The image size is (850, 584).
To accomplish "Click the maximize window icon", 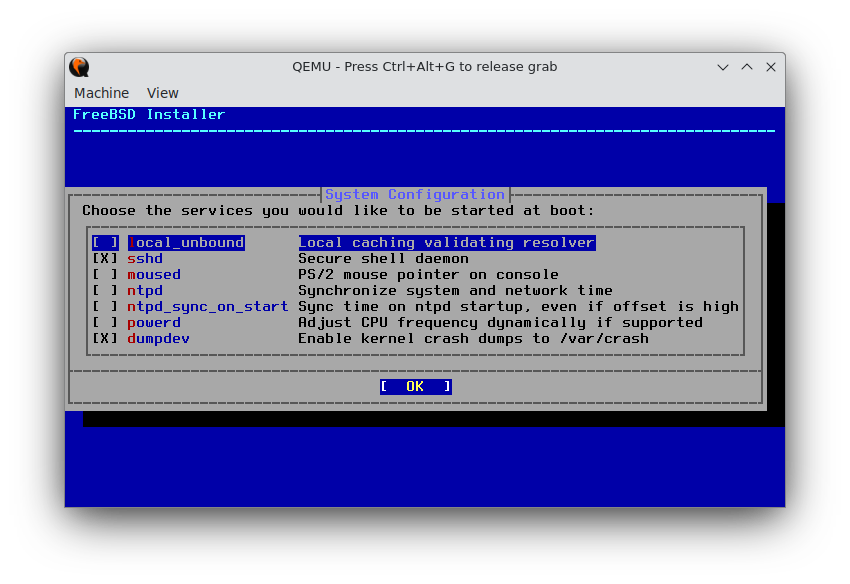I will [x=746, y=66].
